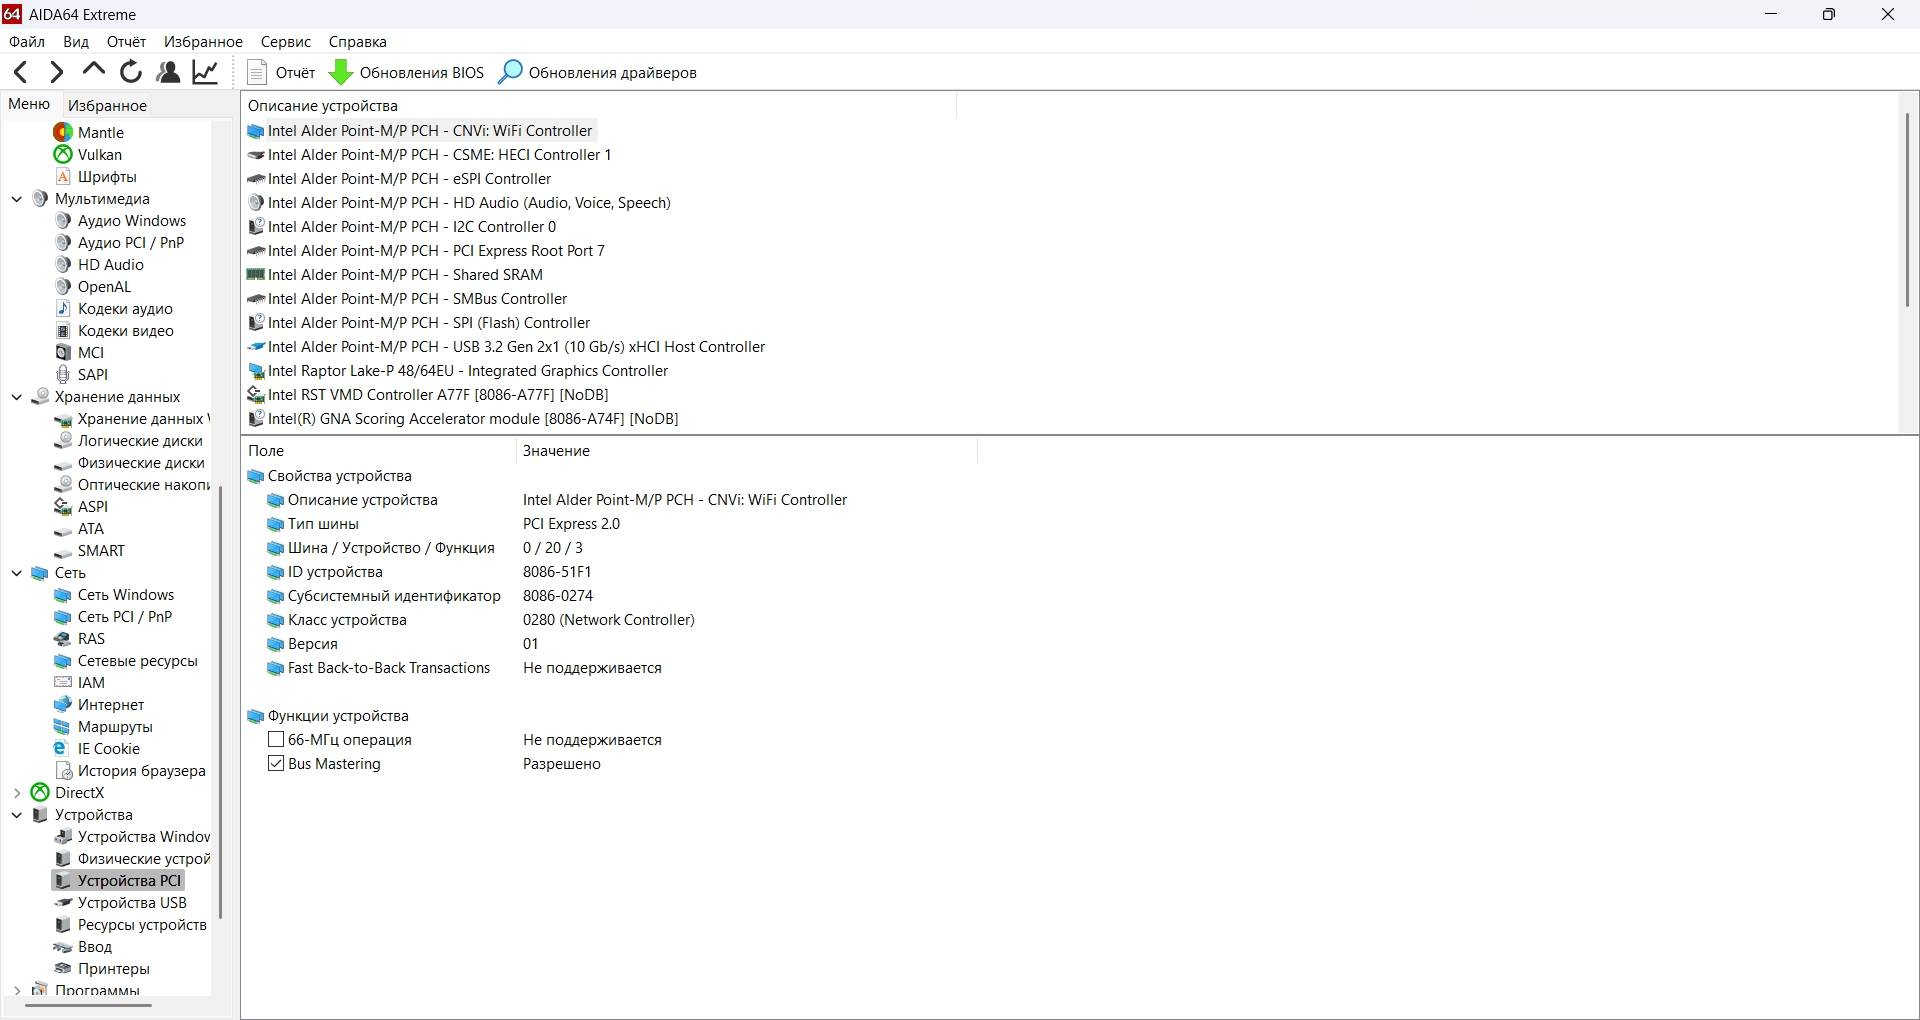Select the SMBus Controller device row
Image resolution: width=1920 pixels, height=1020 pixels.
417,299
